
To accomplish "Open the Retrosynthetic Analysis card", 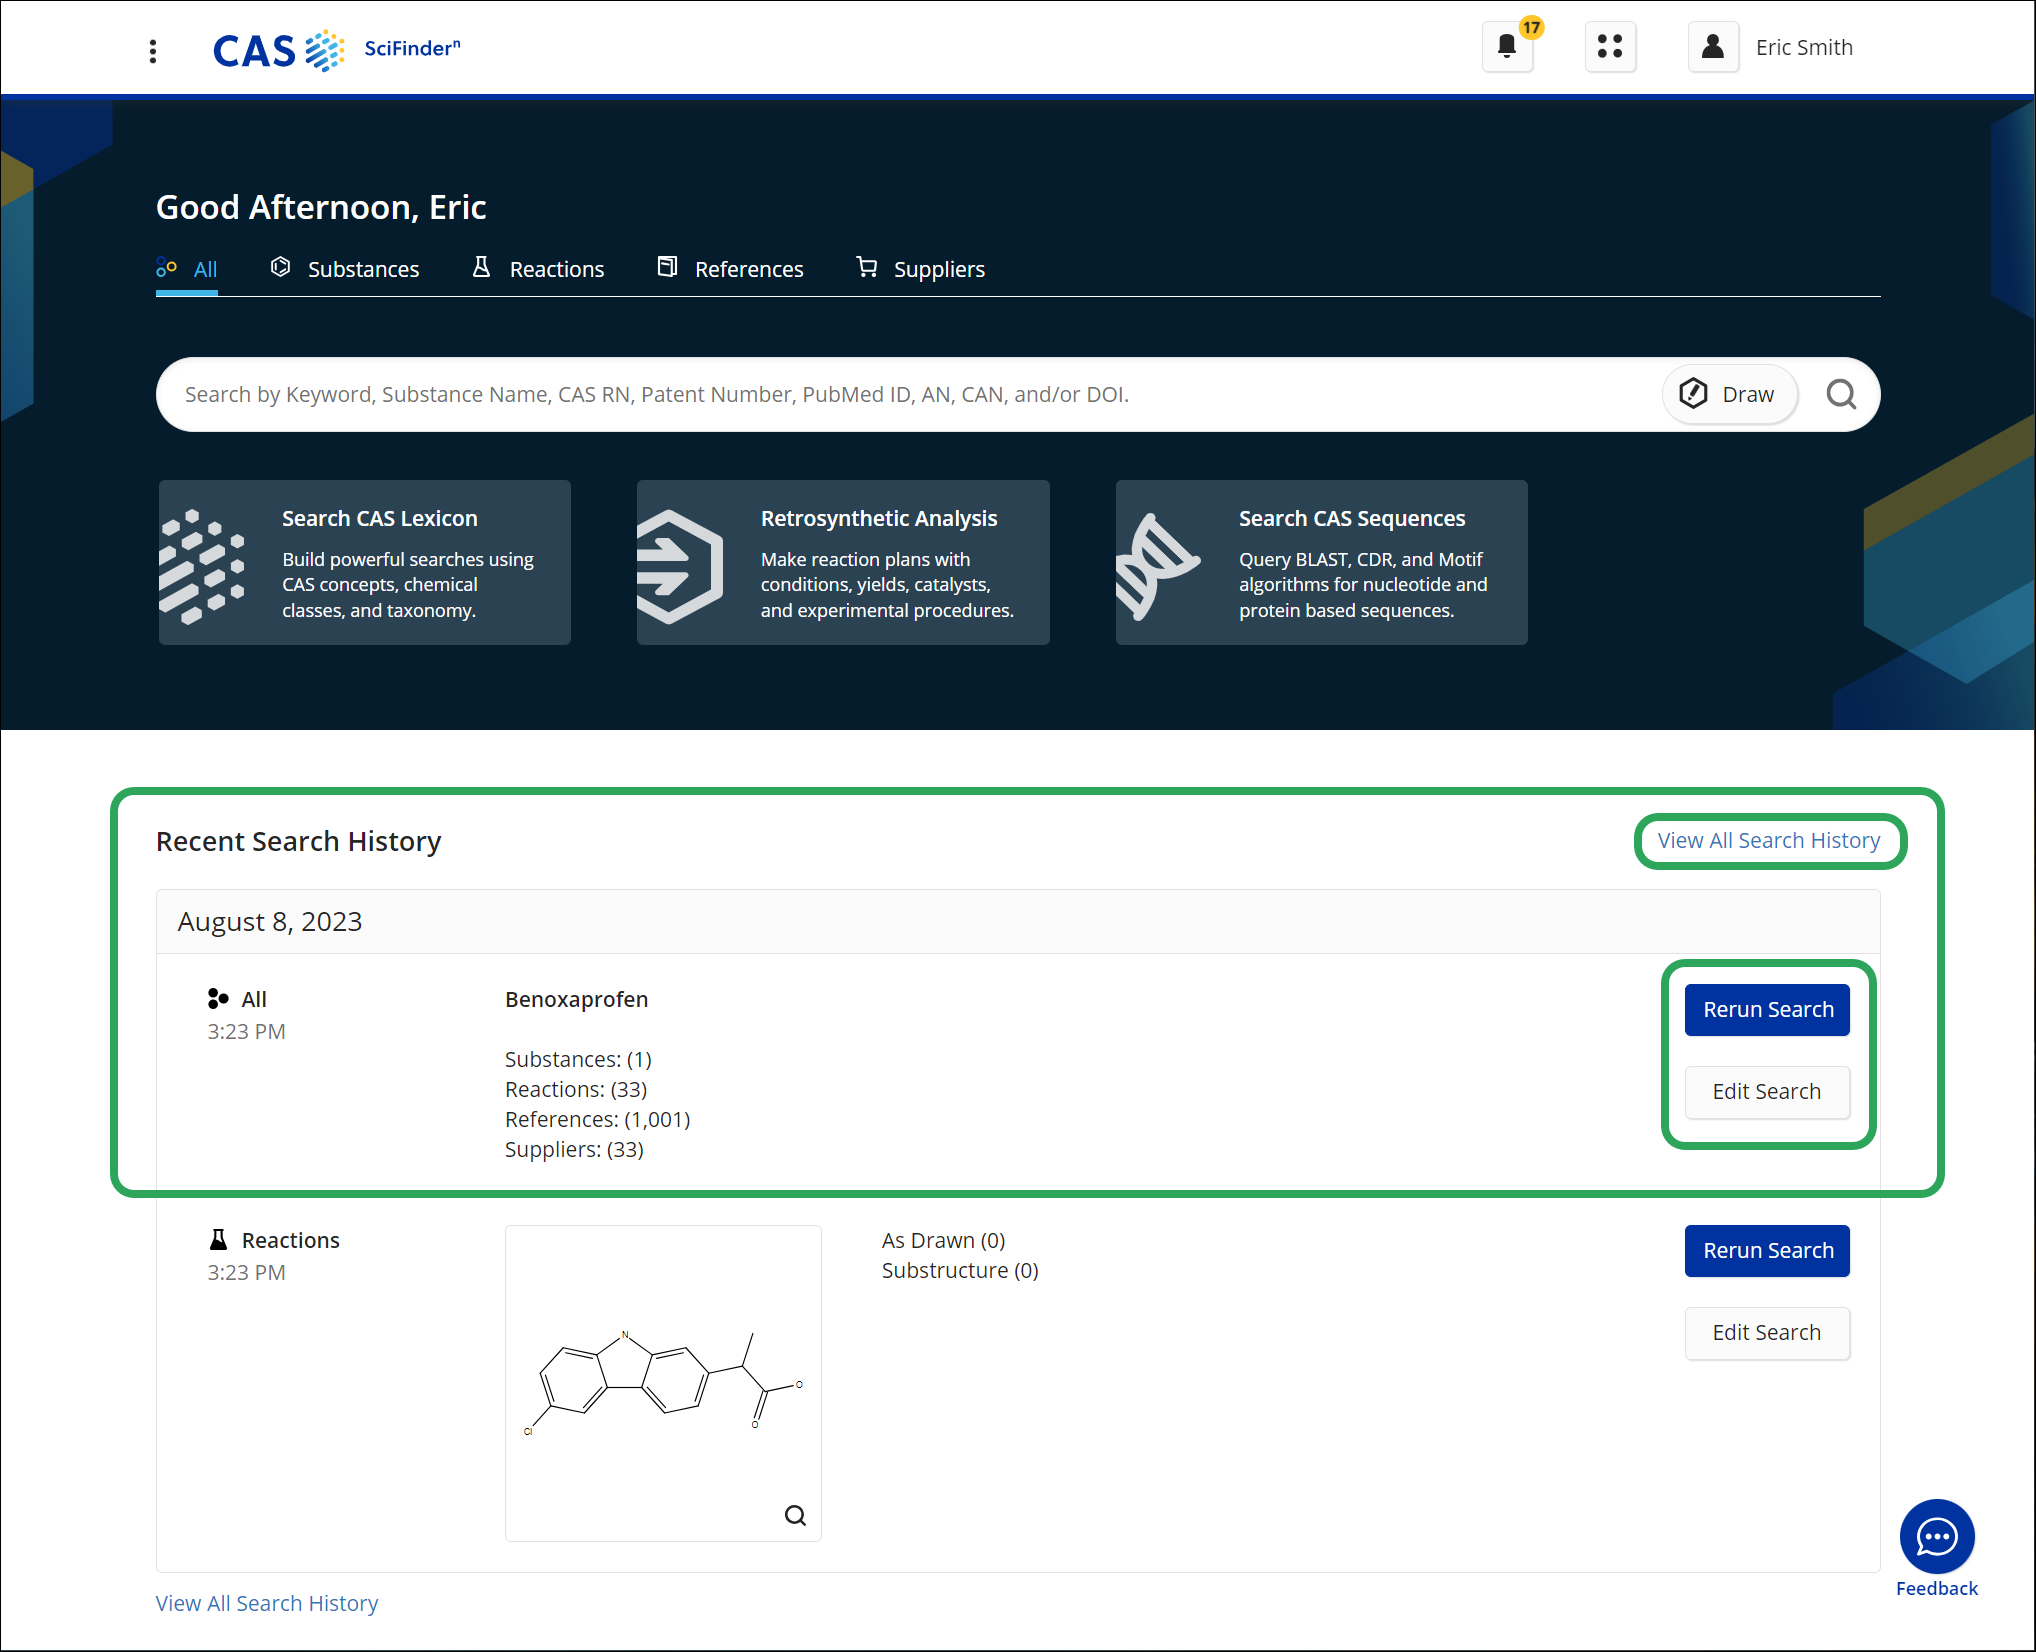I will (843, 563).
